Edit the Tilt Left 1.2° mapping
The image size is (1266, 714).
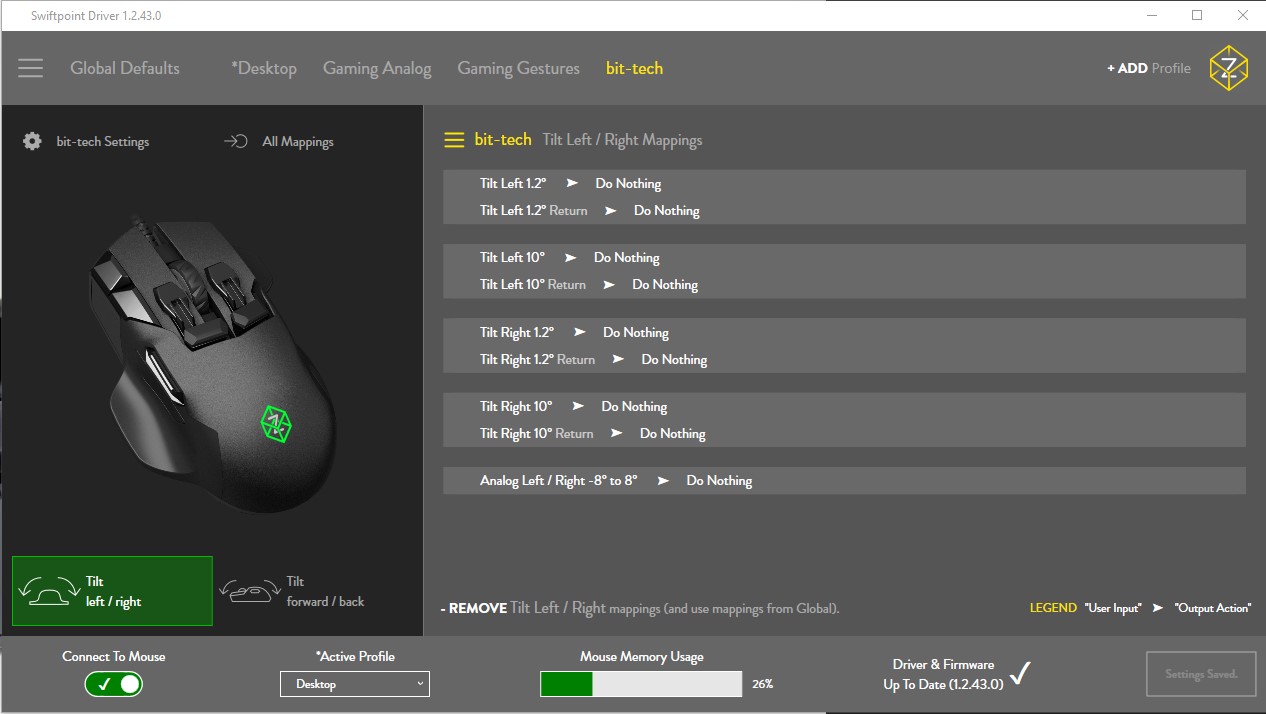click(844, 183)
